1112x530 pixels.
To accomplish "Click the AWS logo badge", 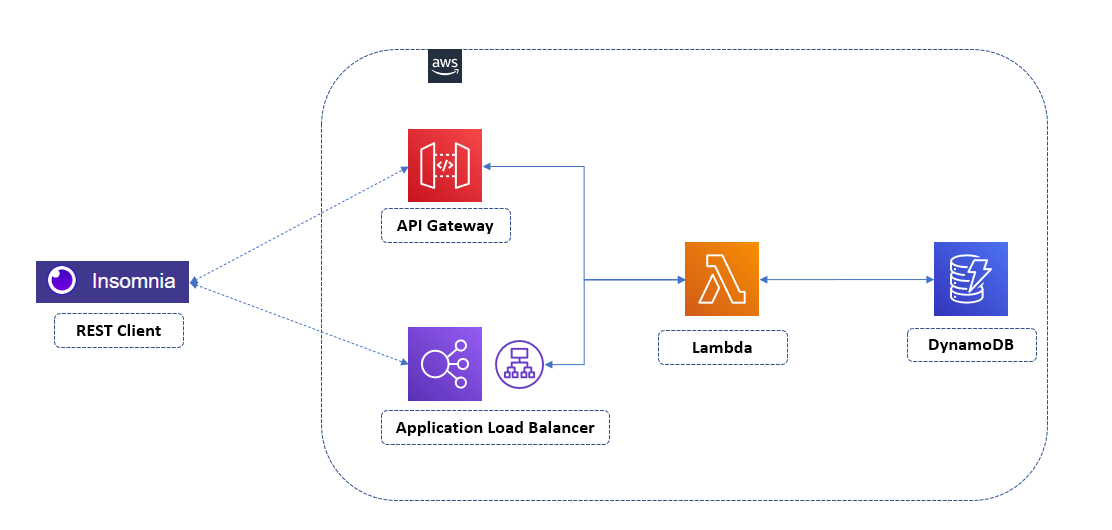I will [x=445, y=66].
